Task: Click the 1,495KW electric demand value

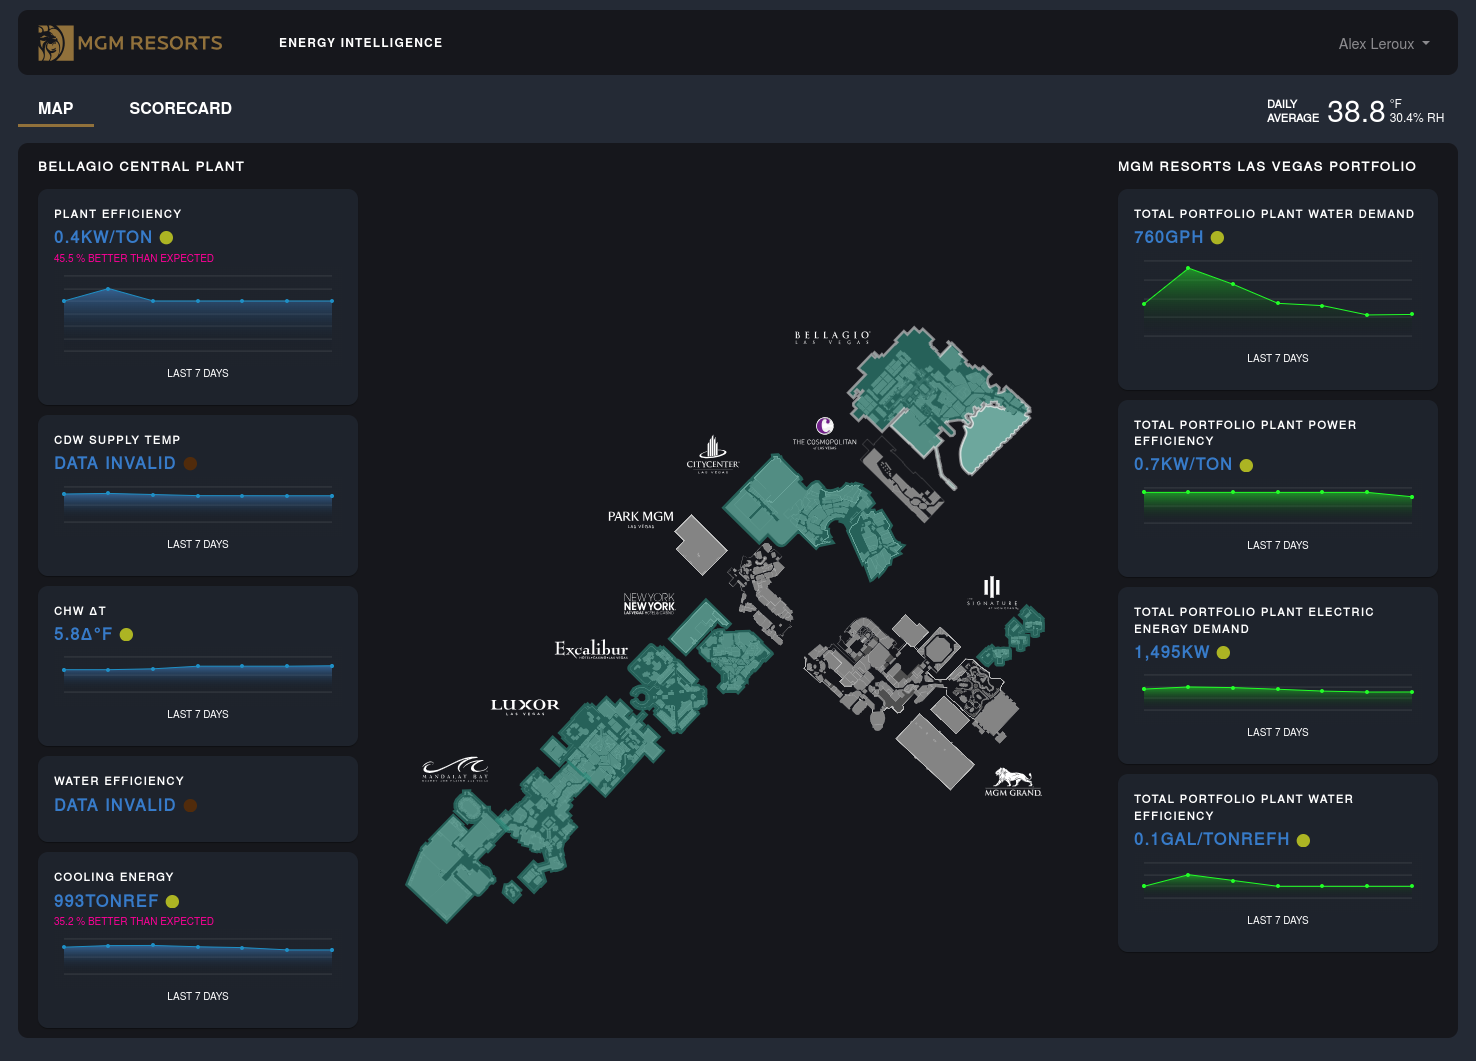Action: pos(1172,652)
